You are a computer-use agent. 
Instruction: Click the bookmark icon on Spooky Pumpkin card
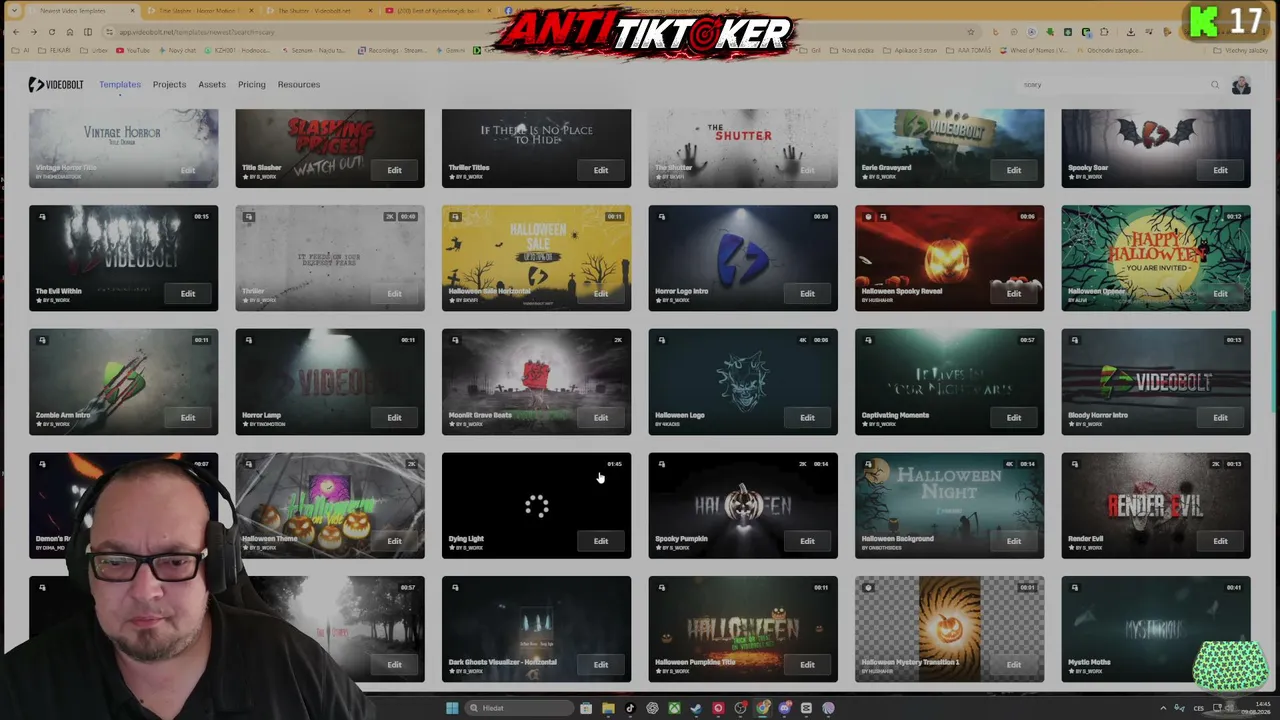[x=661, y=464]
